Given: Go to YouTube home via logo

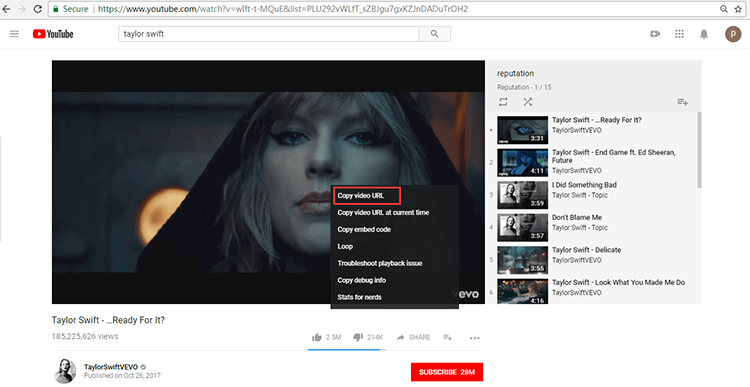Looking at the screenshot, I should click(53, 34).
